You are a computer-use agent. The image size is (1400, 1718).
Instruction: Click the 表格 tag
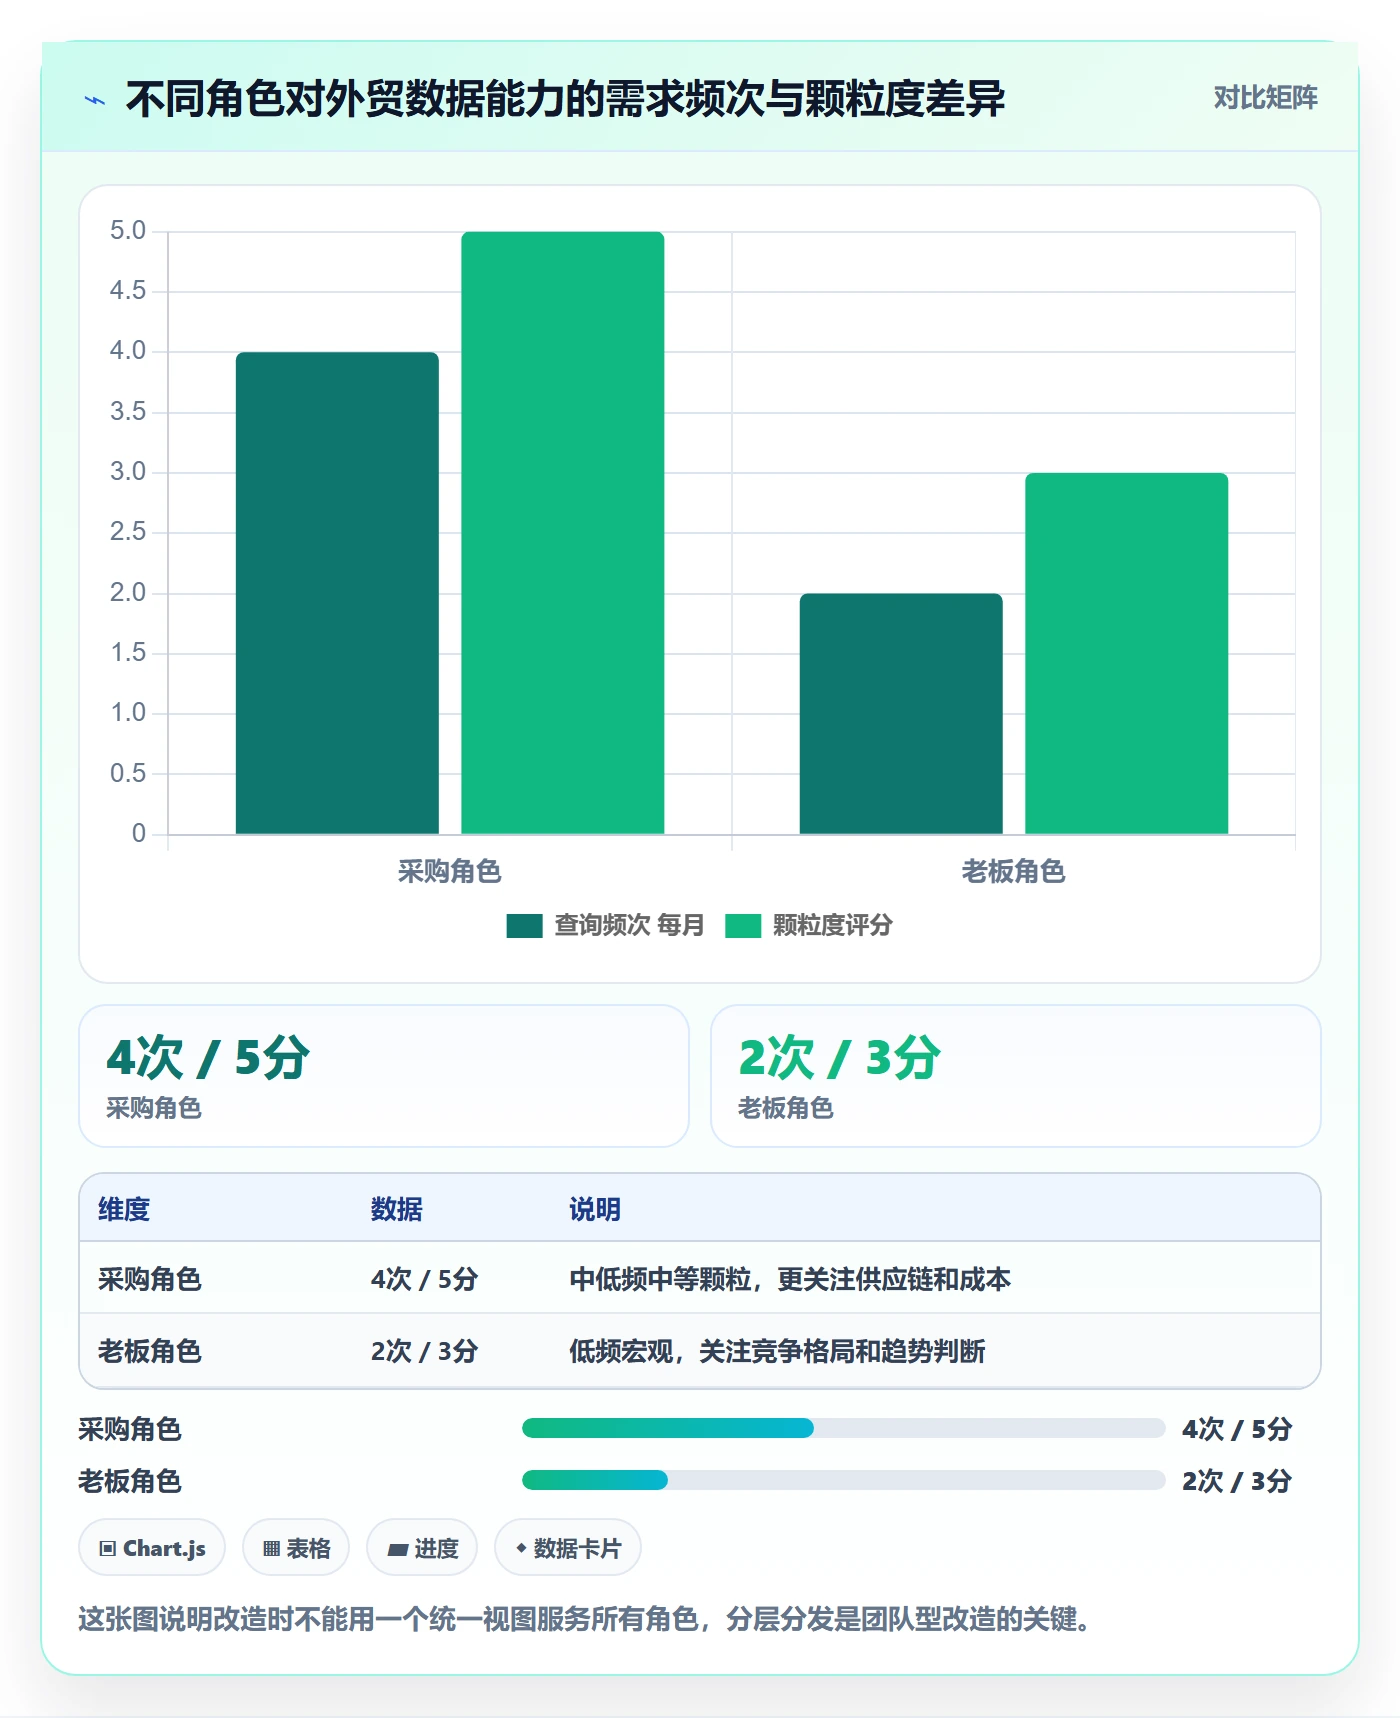[296, 1548]
